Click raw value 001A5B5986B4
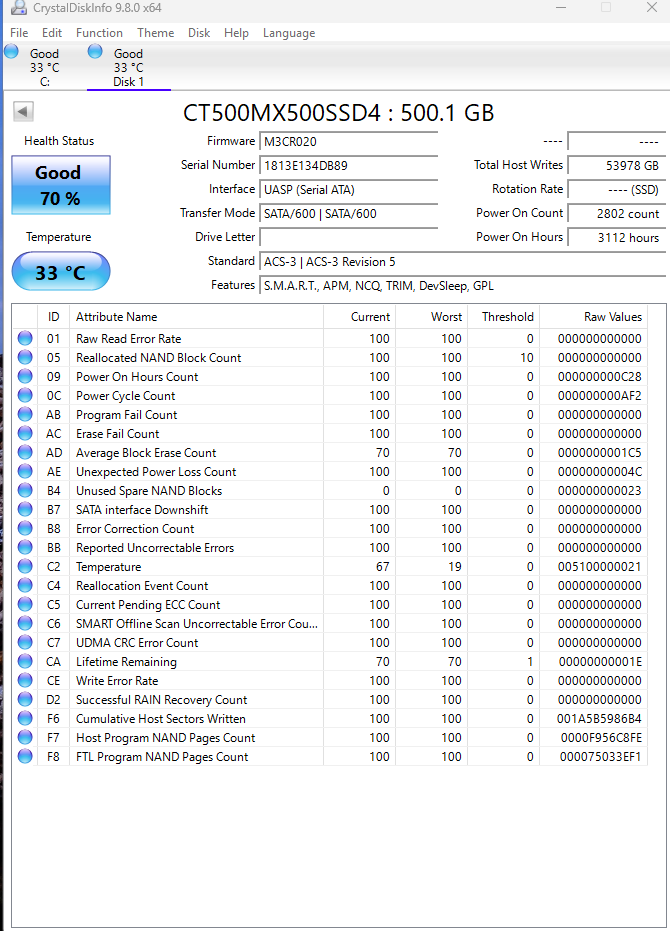 coord(599,719)
